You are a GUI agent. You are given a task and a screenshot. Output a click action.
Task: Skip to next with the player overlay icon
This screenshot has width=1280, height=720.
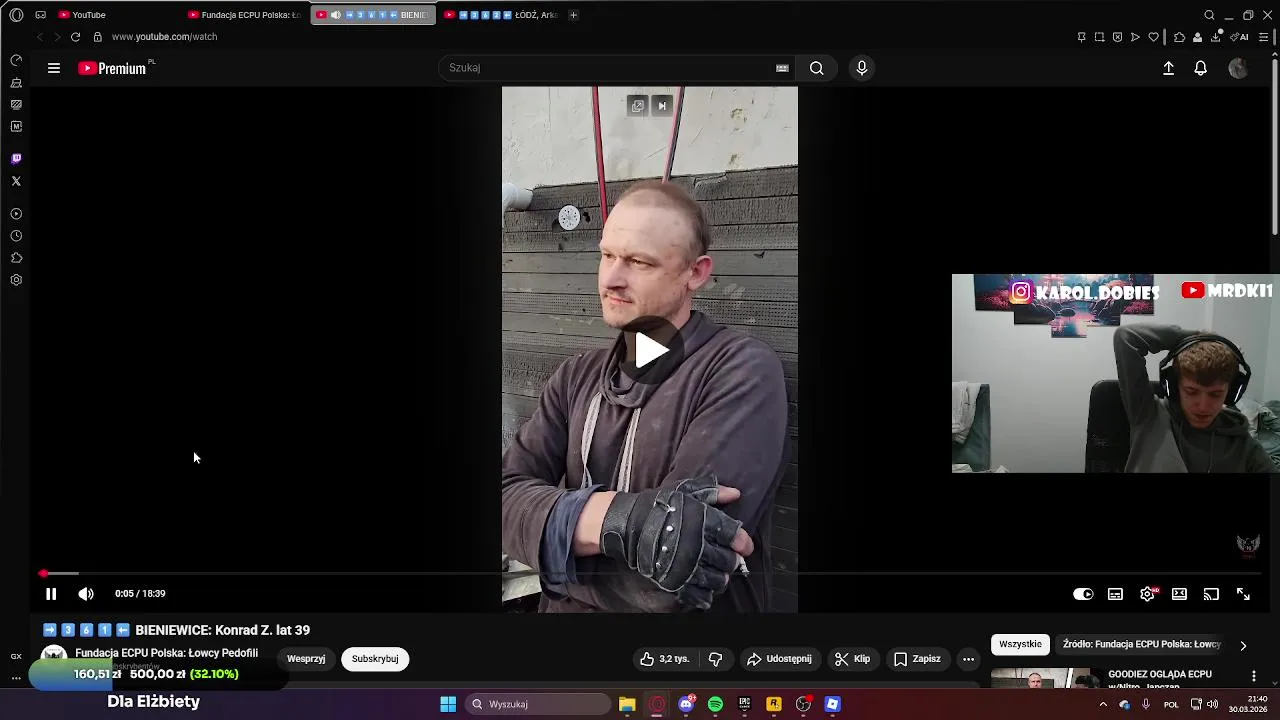(x=662, y=106)
